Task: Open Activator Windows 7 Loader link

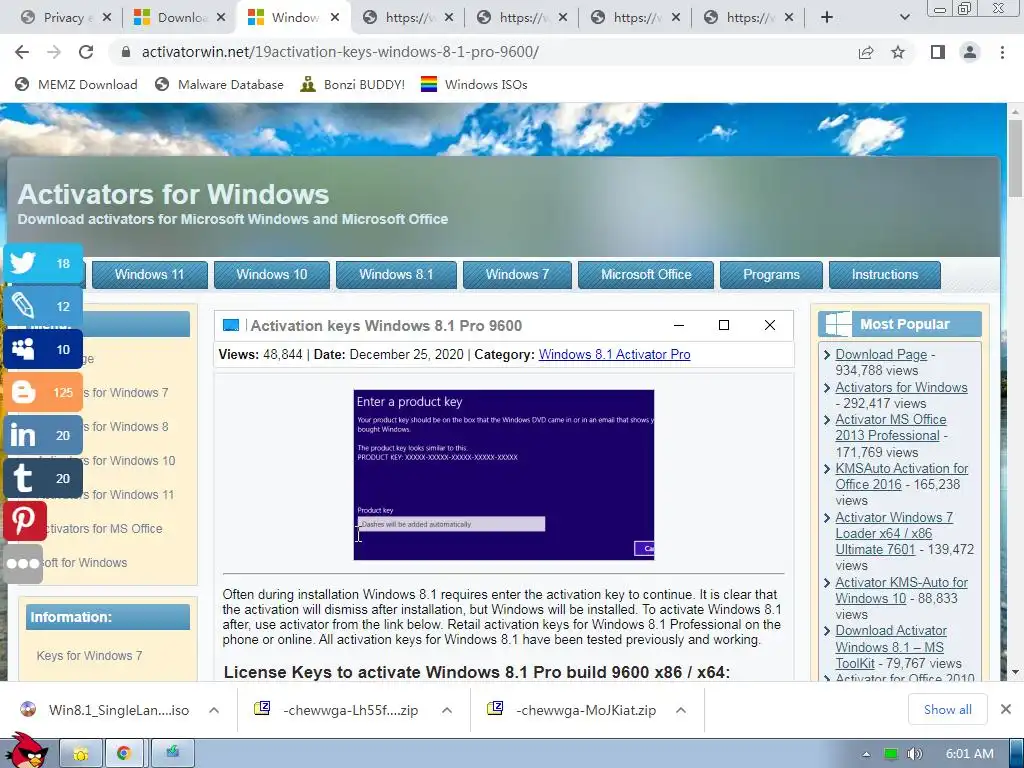Action: (893, 533)
